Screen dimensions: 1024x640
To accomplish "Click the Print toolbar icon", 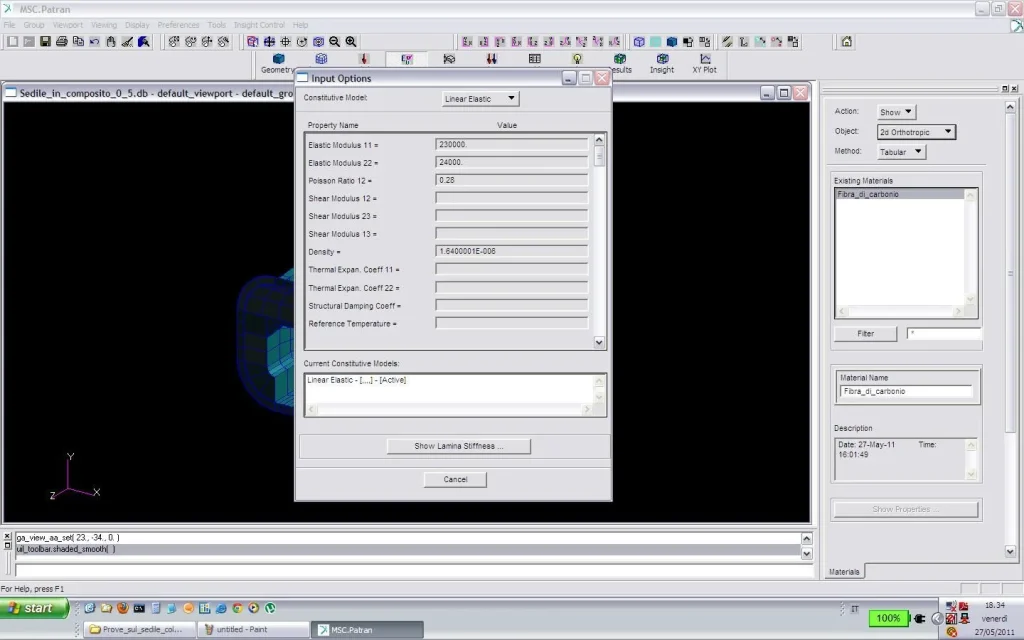I will click(x=61, y=41).
